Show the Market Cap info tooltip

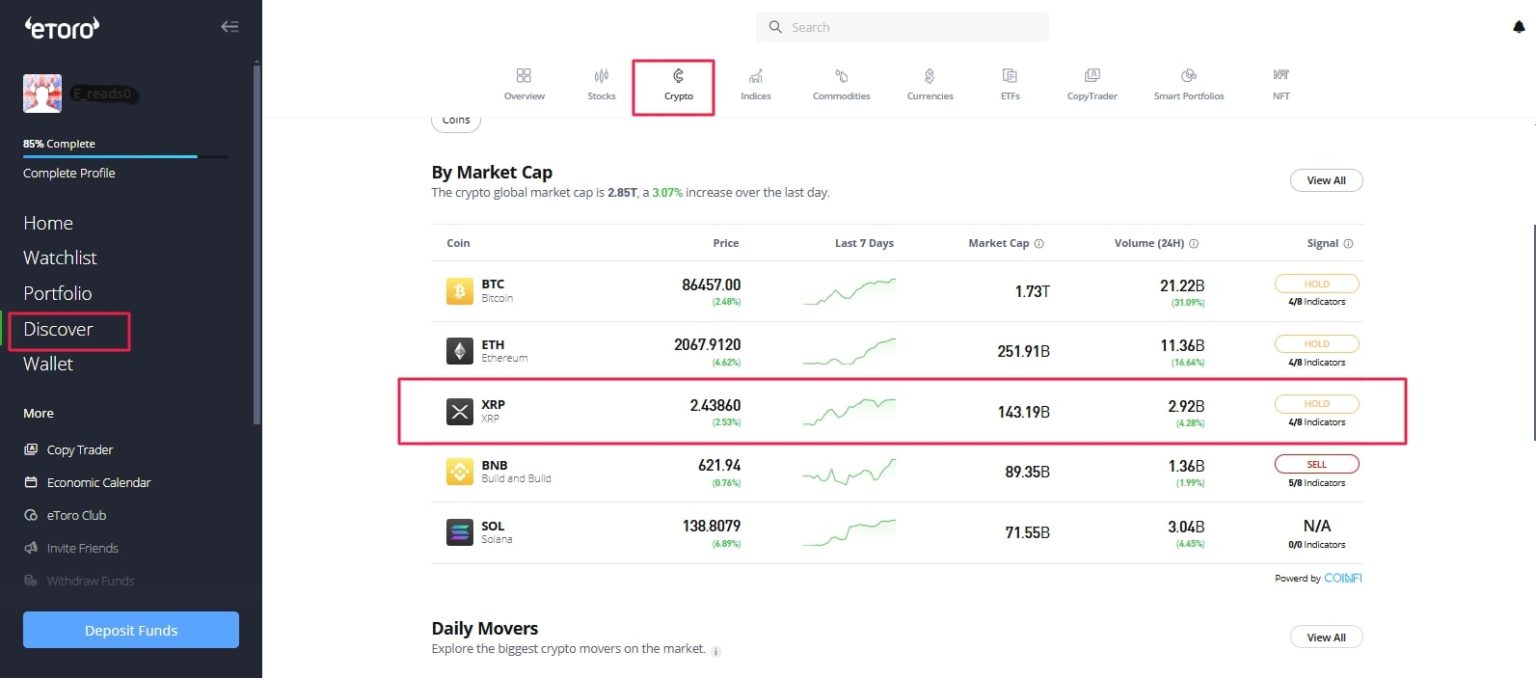pyautogui.click(x=1038, y=242)
